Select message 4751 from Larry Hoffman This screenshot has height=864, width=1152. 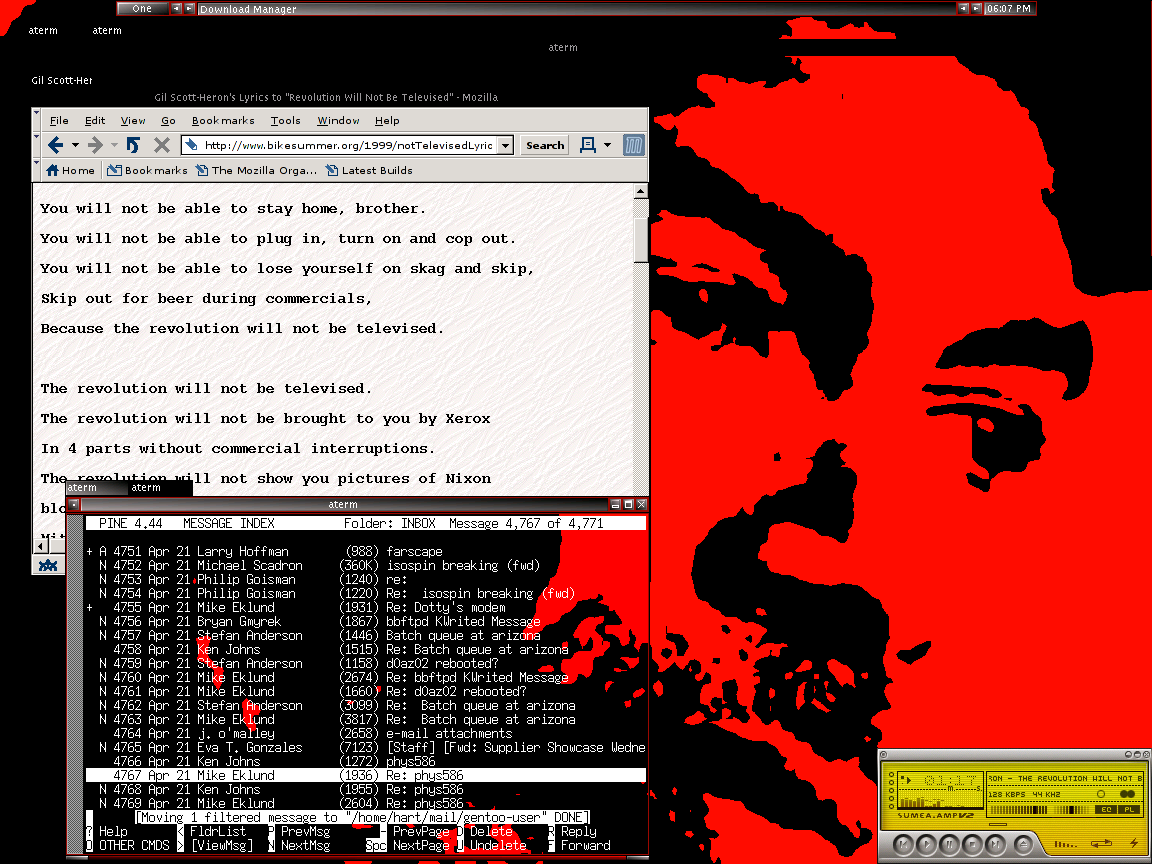(x=366, y=551)
